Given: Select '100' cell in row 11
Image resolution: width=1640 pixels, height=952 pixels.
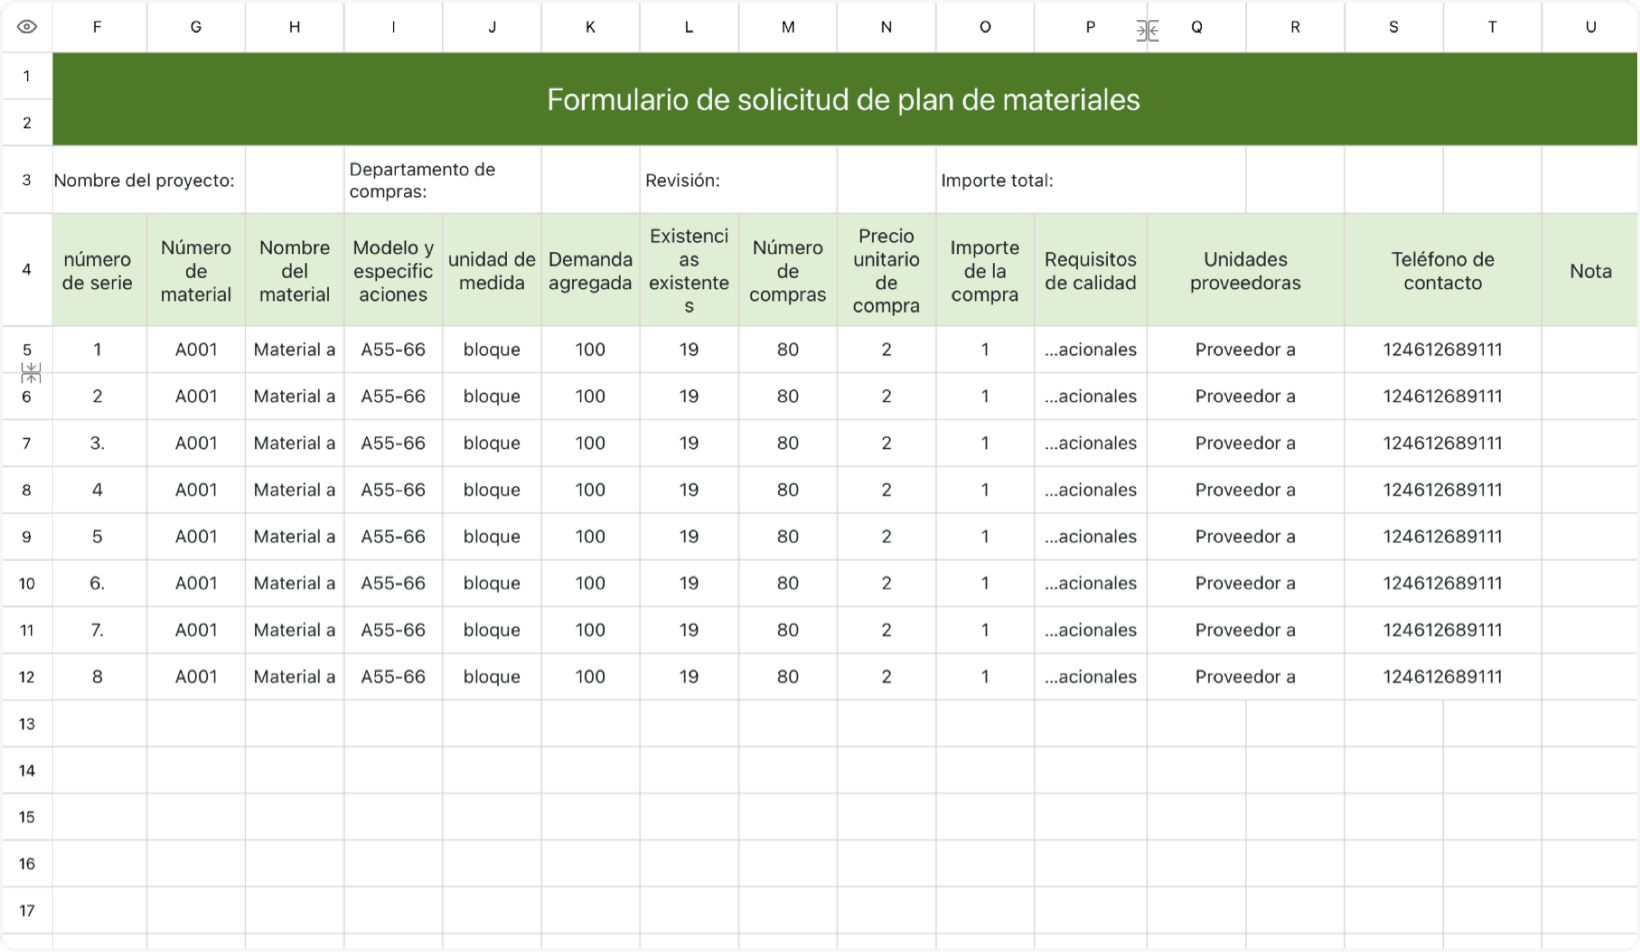Looking at the screenshot, I should [590, 630].
